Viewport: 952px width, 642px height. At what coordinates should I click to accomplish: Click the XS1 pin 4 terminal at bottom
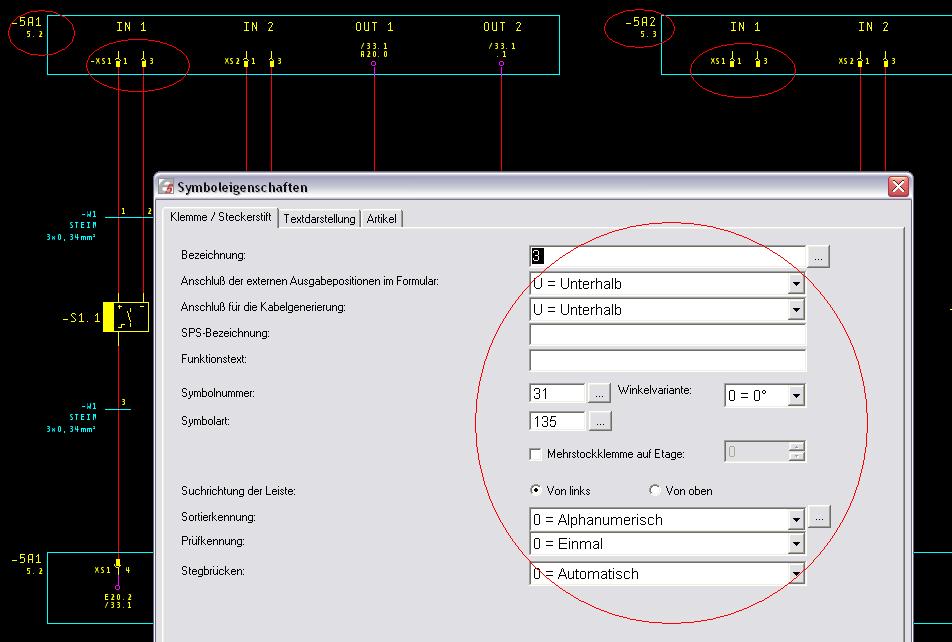118,565
